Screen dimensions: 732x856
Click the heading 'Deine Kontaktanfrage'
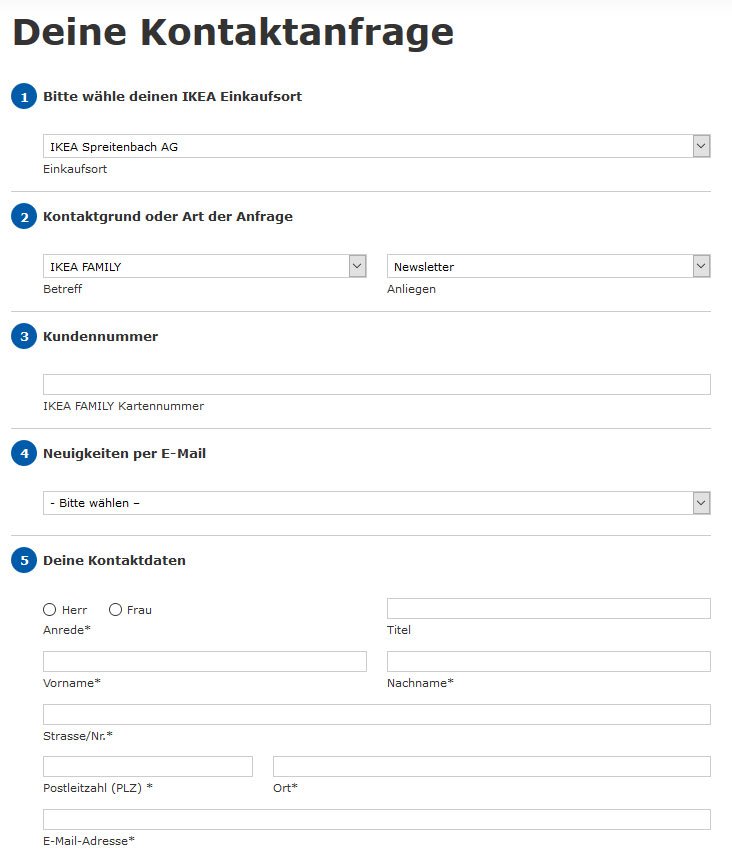click(x=233, y=33)
